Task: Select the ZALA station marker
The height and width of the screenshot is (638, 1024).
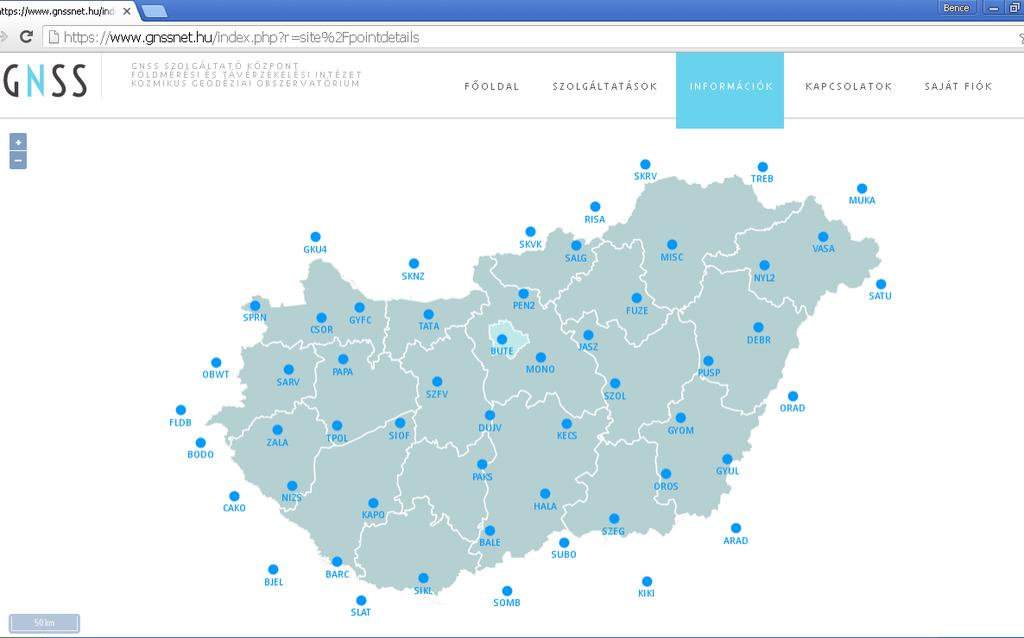Action: tap(278, 430)
